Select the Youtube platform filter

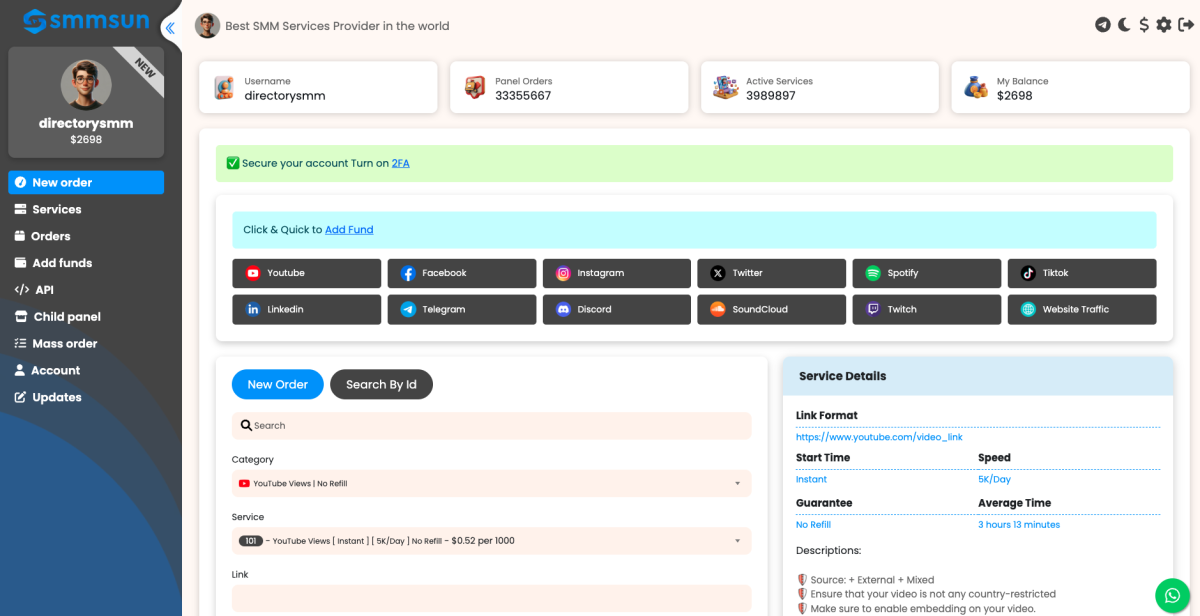(306, 273)
